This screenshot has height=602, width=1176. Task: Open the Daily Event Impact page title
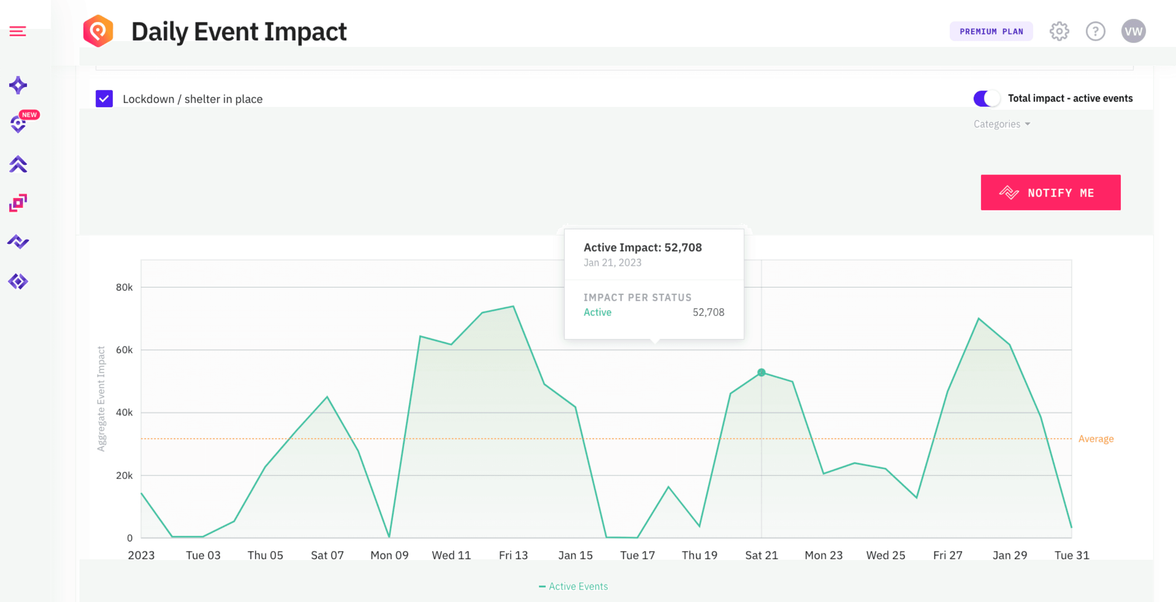click(239, 31)
